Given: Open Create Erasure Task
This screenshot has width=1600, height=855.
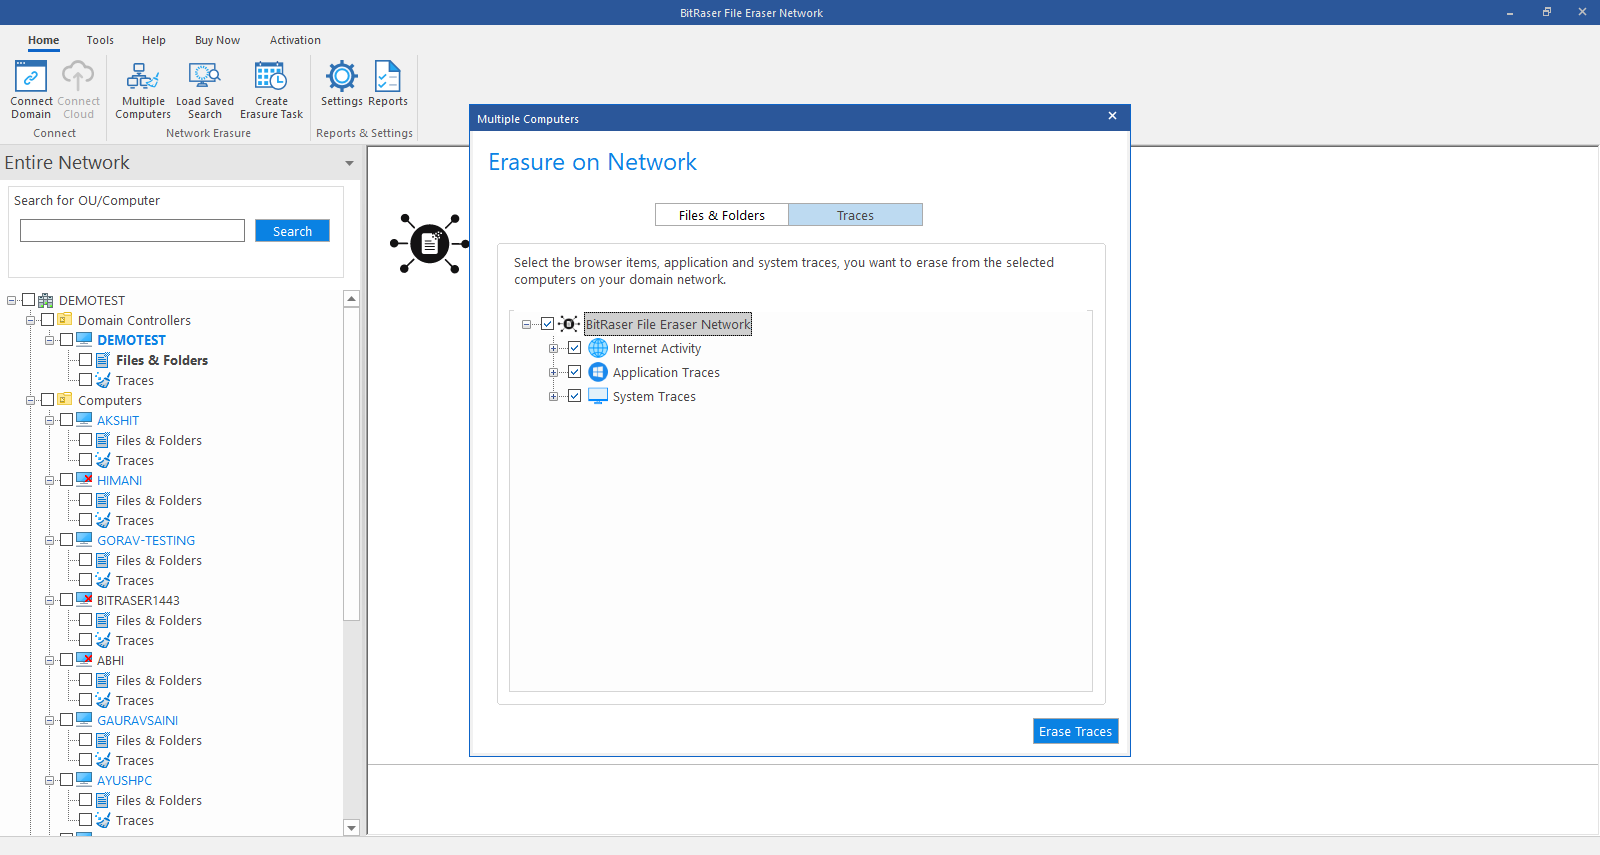Looking at the screenshot, I should 271,90.
